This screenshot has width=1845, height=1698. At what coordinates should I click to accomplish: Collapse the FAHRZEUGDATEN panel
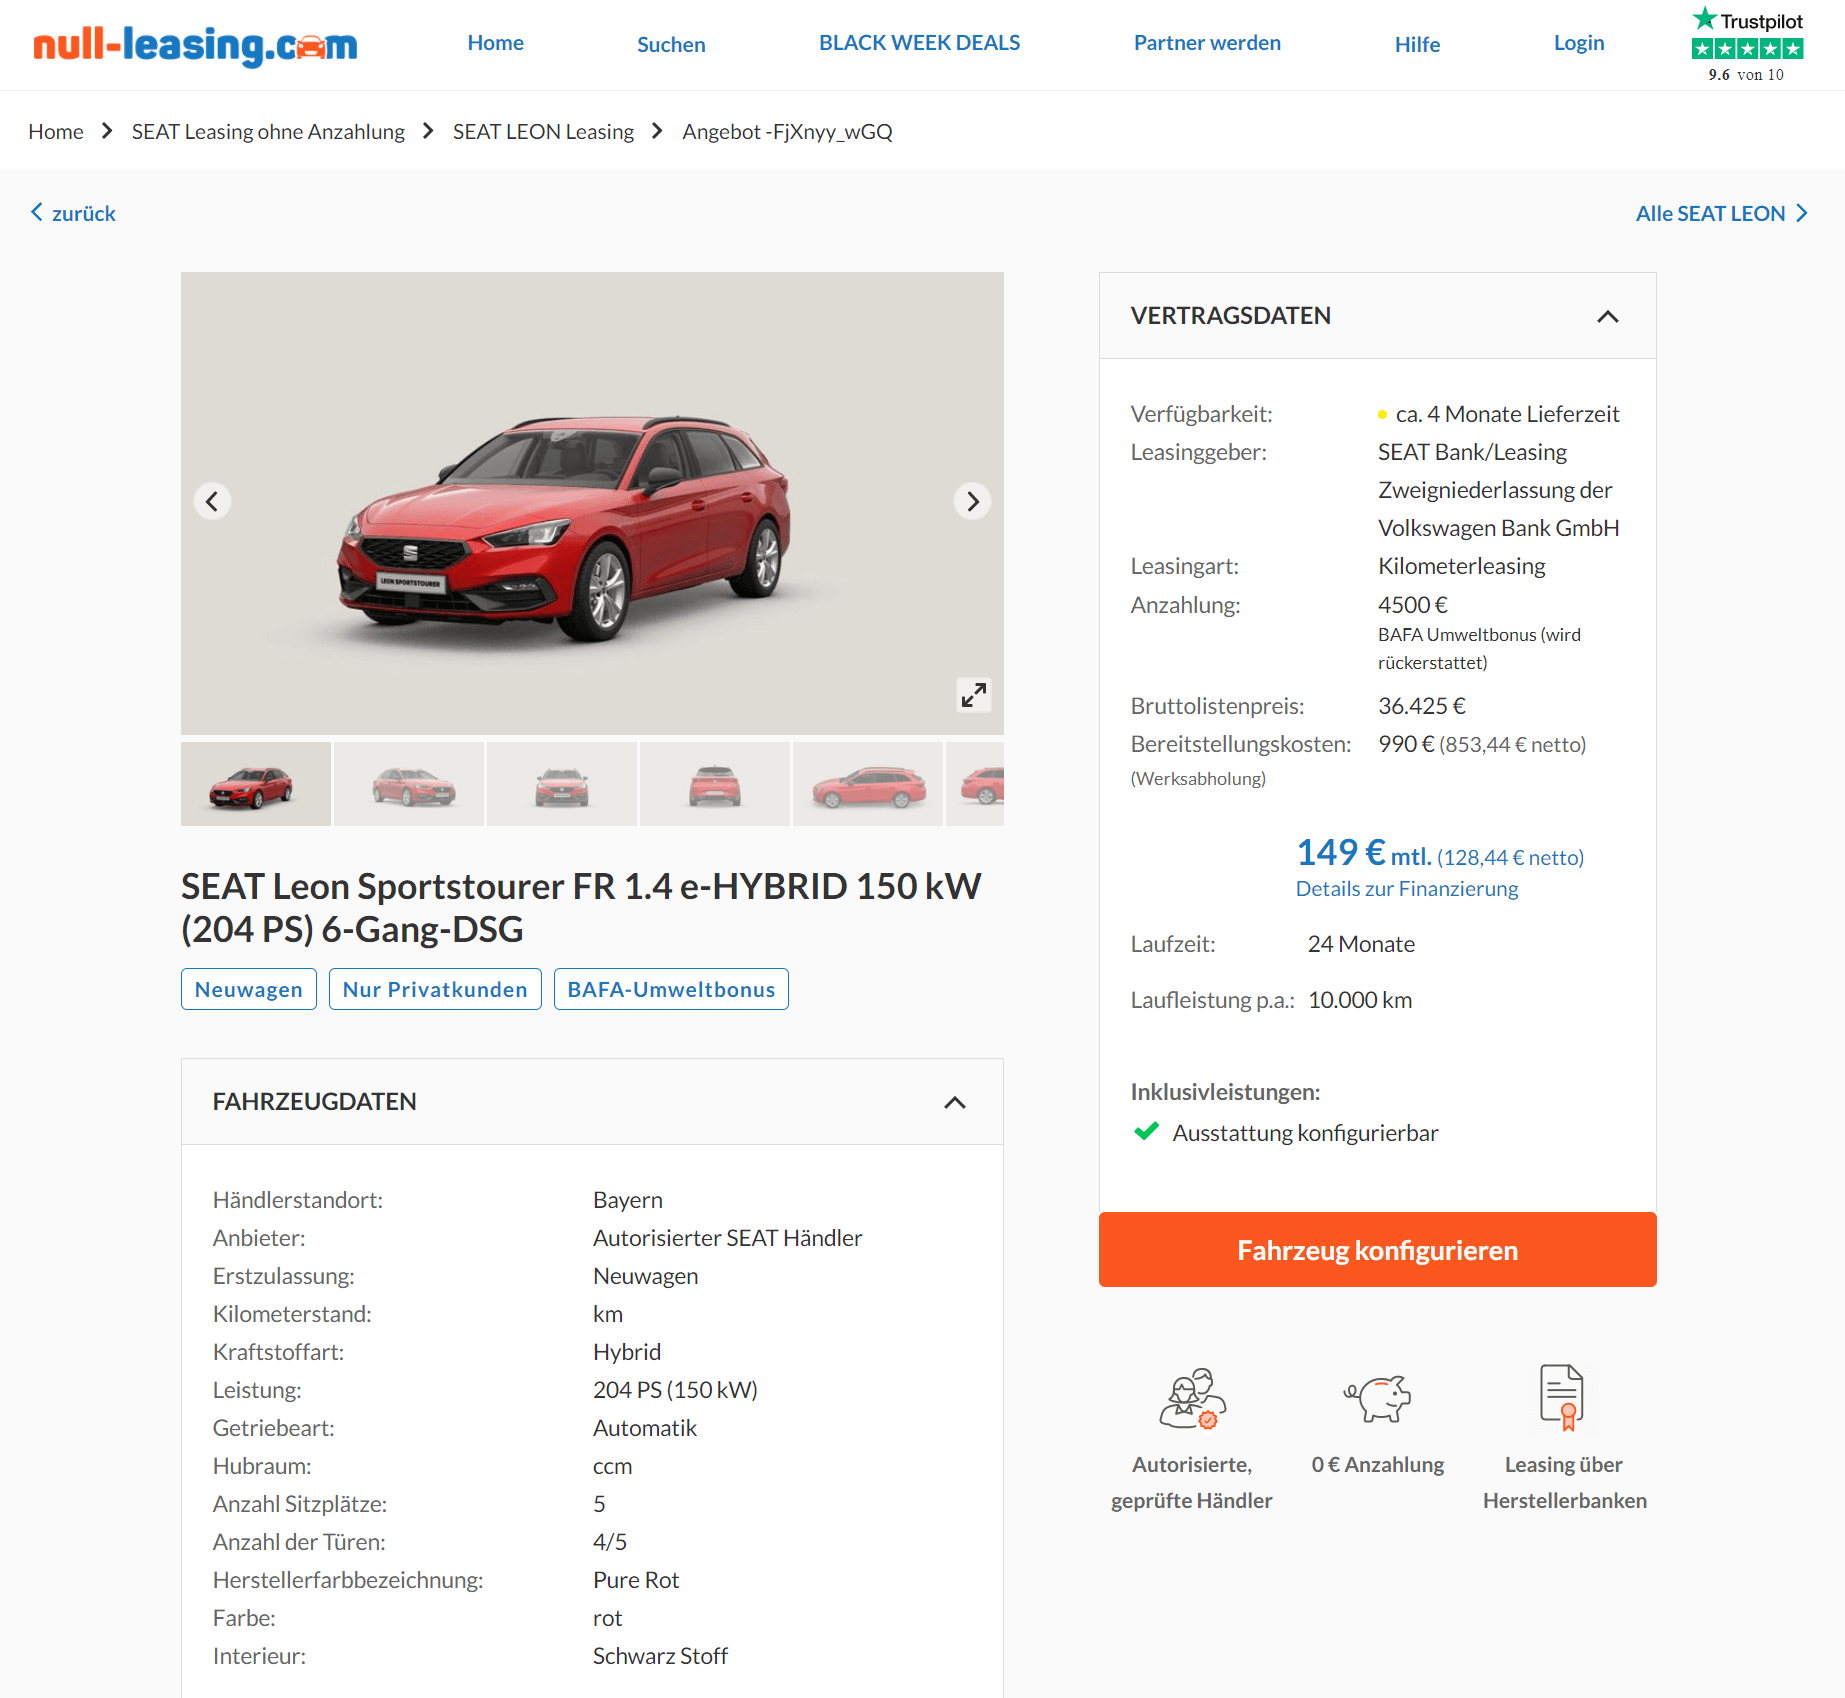pyautogui.click(x=955, y=1102)
